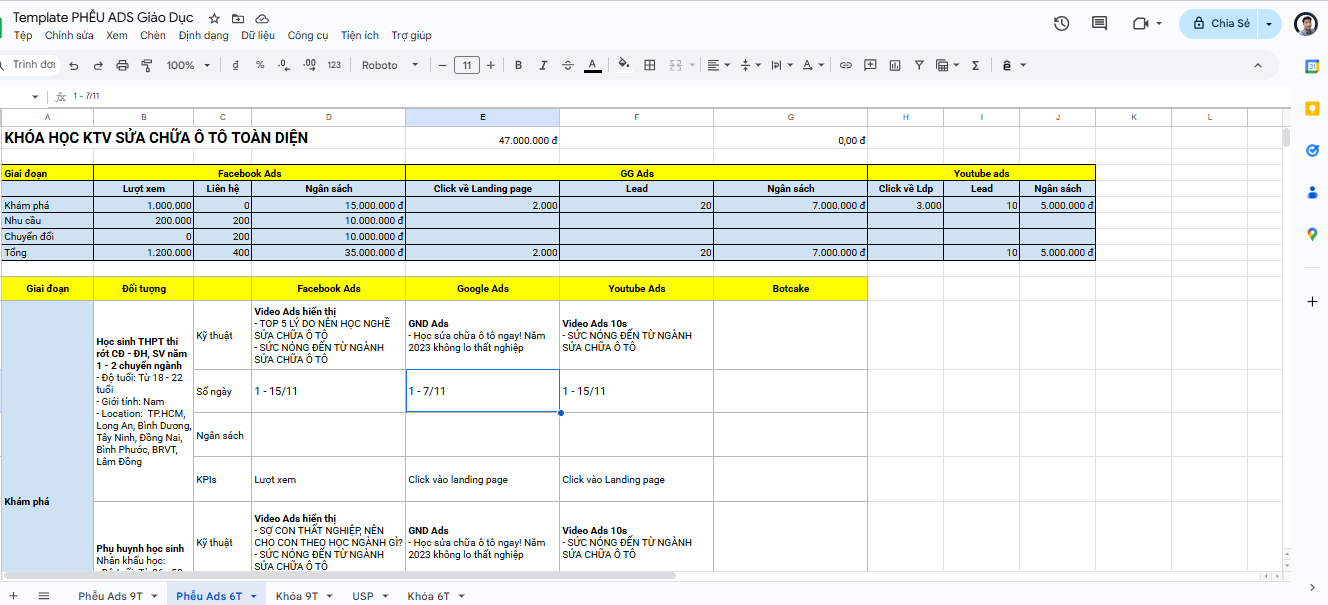Undo the last action

tap(73, 65)
